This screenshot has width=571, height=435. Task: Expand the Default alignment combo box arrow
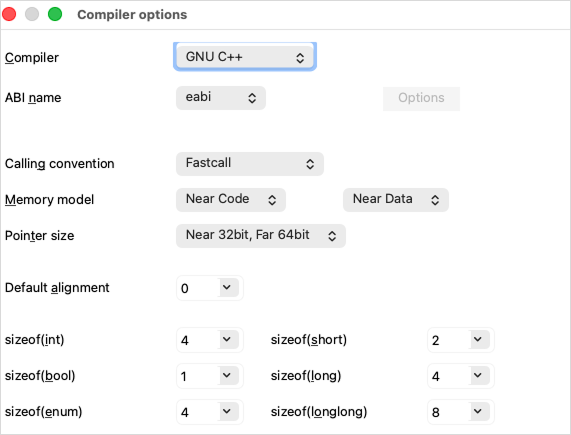[x=228, y=288]
